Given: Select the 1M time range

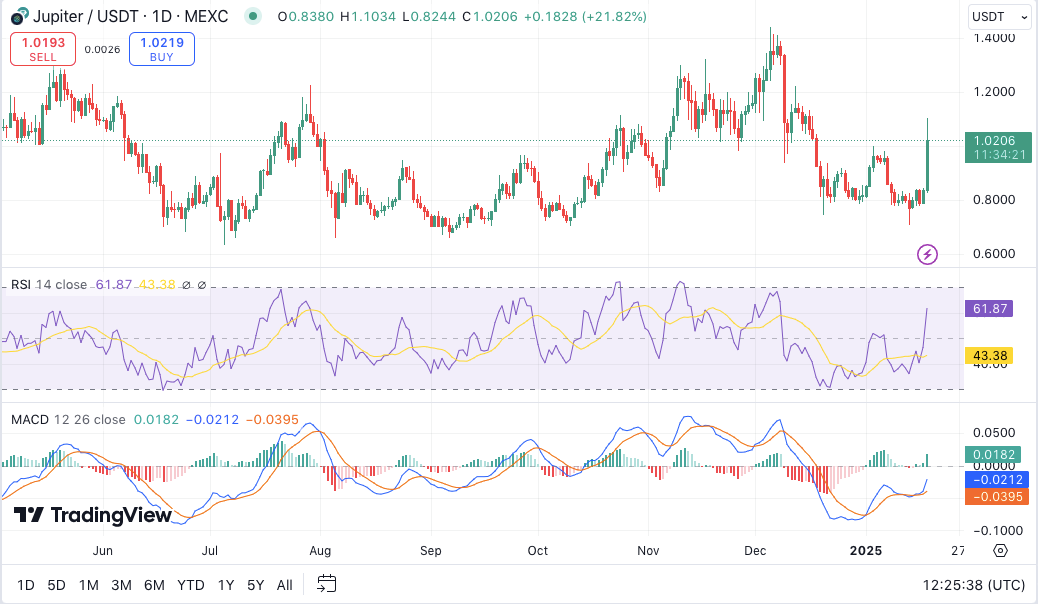Looking at the screenshot, I should [89, 585].
